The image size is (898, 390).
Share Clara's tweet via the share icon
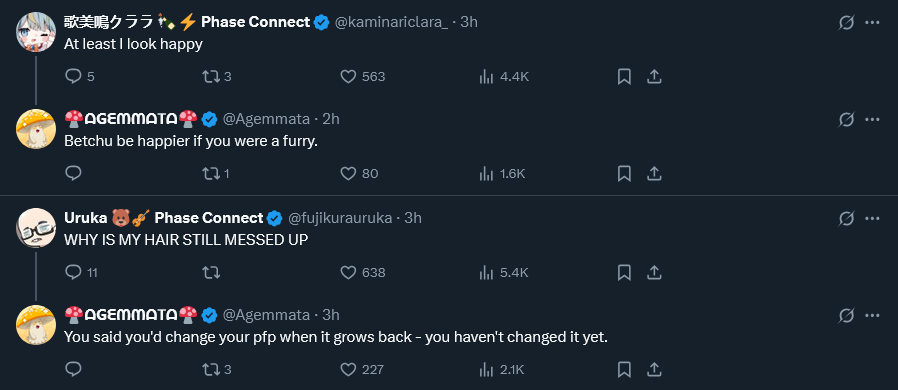(655, 76)
